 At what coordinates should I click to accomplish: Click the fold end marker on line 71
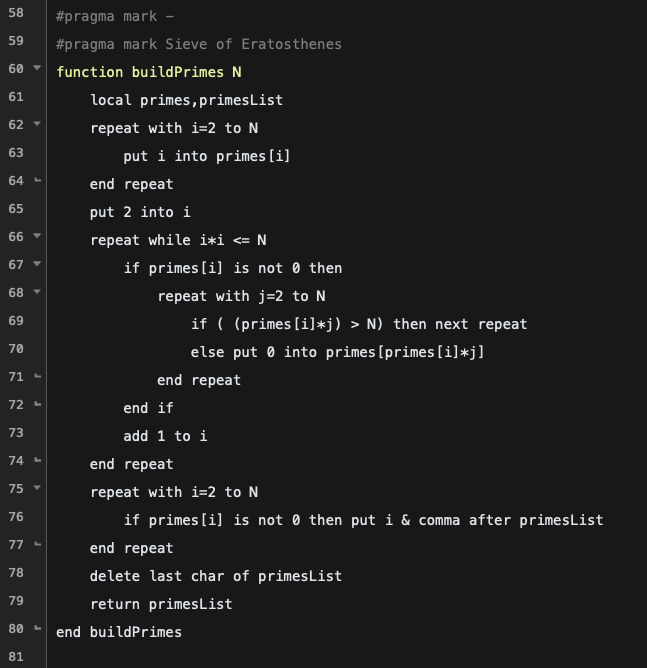coord(37,377)
